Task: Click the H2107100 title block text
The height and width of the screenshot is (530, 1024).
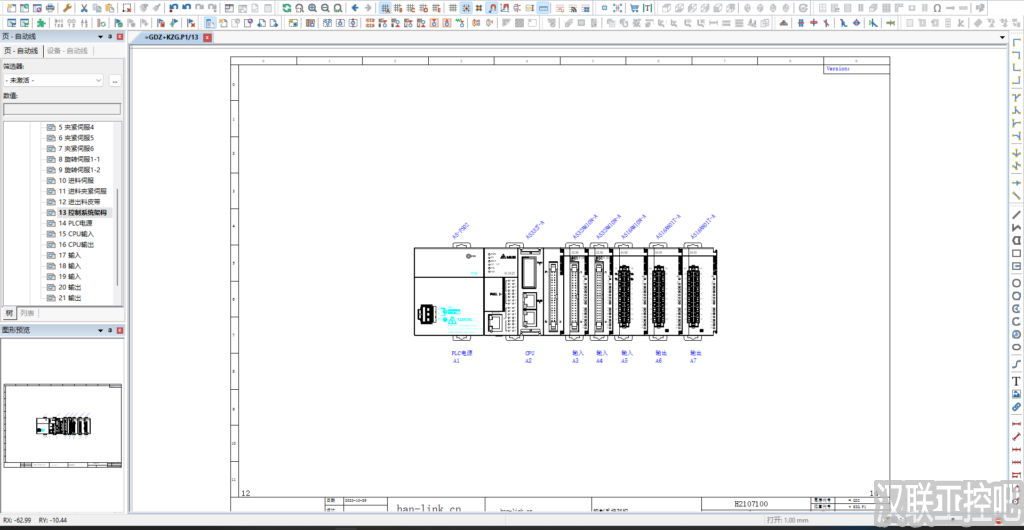Action: coord(751,503)
